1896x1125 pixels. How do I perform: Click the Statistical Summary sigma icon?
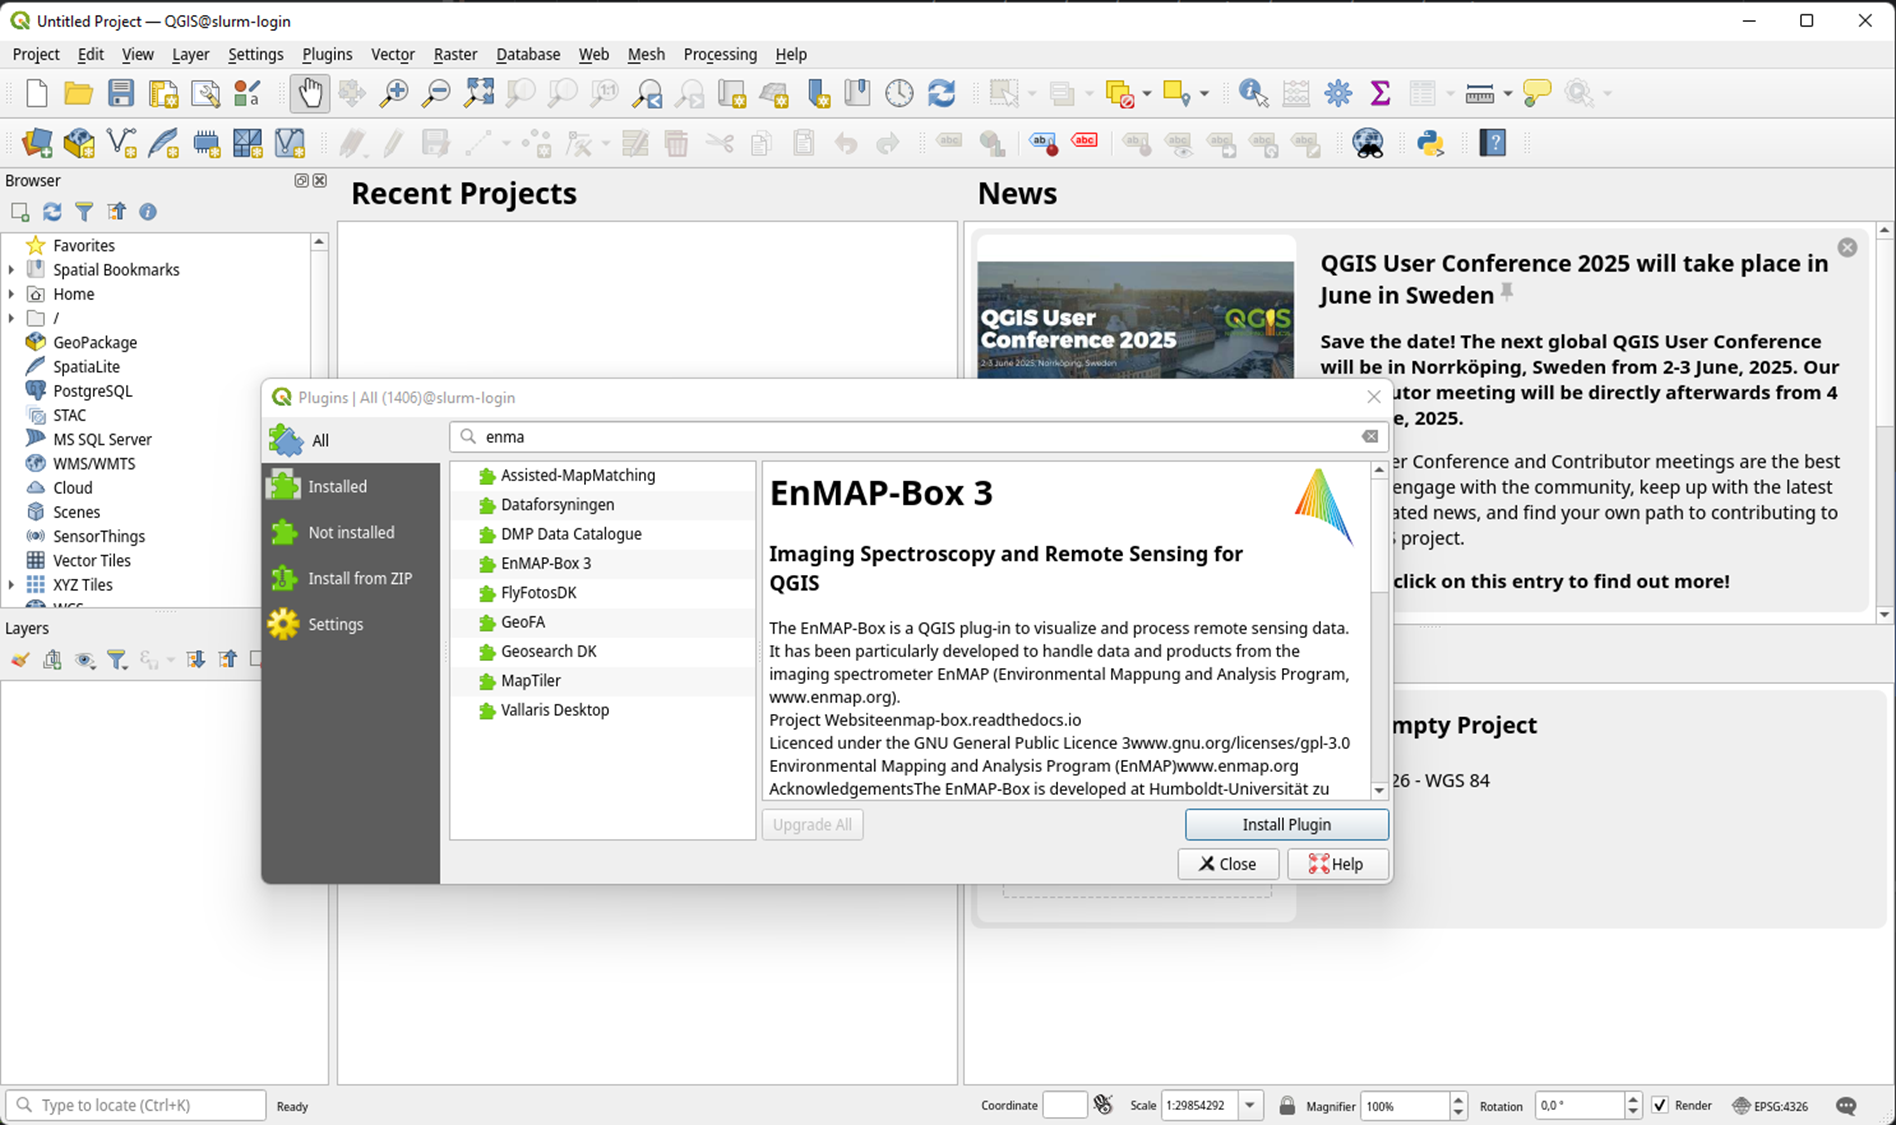click(1380, 93)
